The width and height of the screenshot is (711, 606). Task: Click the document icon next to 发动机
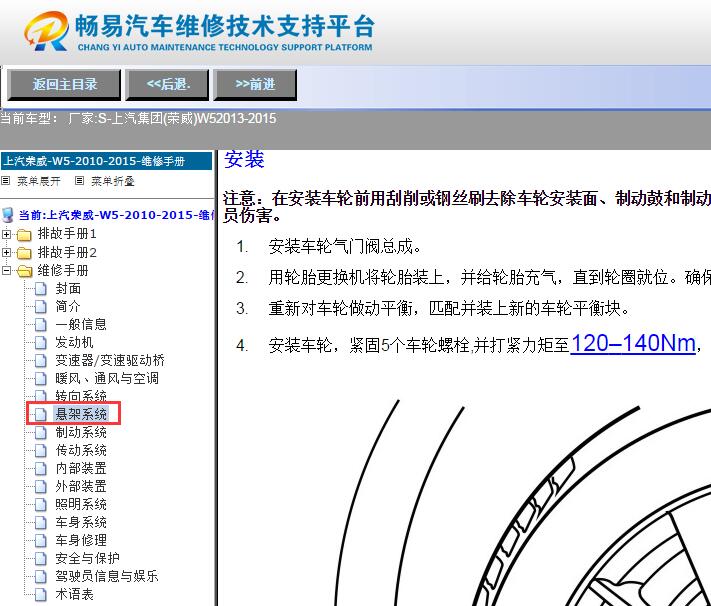(40, 343)
